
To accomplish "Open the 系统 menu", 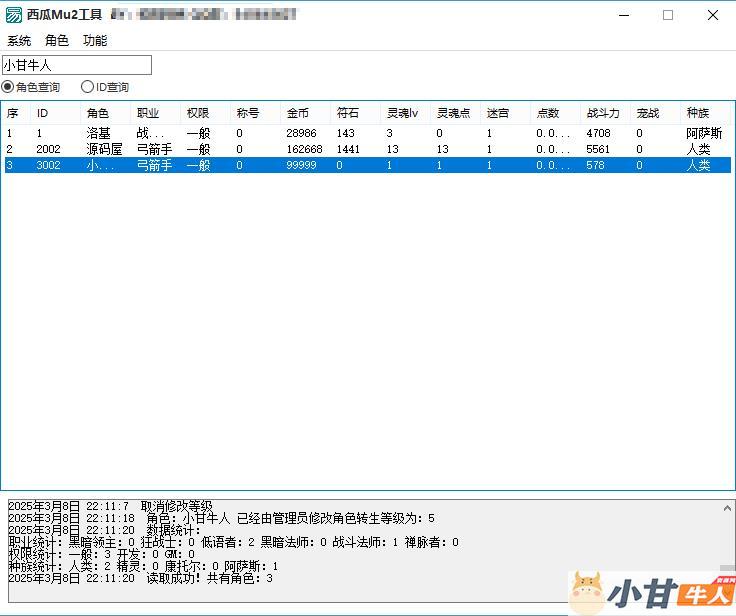I will pyautogui.click(x=19, y=41).
